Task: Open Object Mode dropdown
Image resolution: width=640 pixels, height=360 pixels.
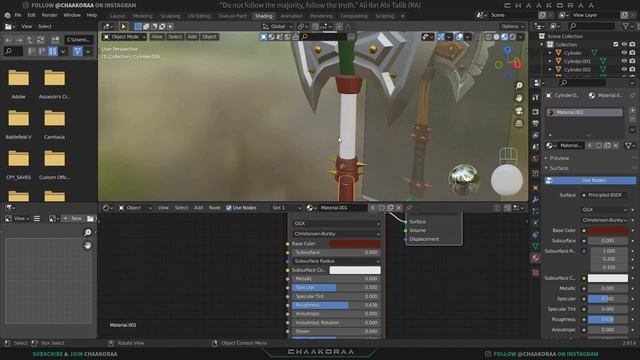Action: click(124, 37)
